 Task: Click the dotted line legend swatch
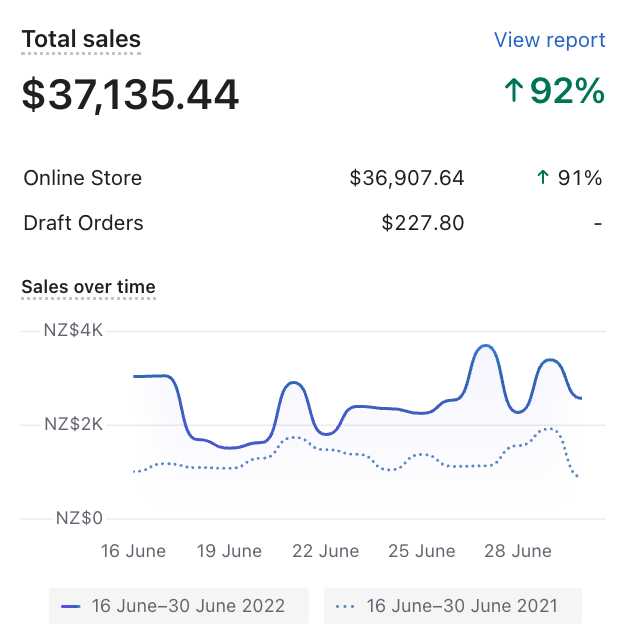pyautogui.click(x=345, y=606)
